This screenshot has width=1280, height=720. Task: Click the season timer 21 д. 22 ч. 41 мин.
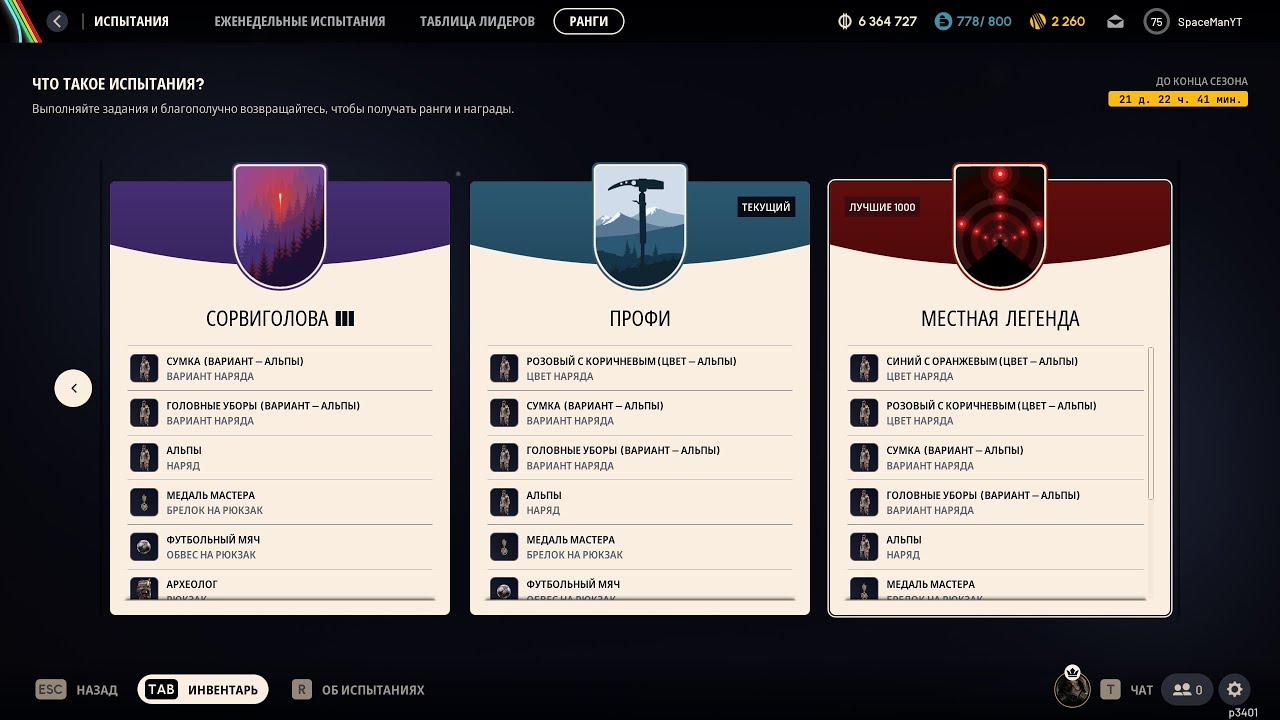tap(1178, 99)
